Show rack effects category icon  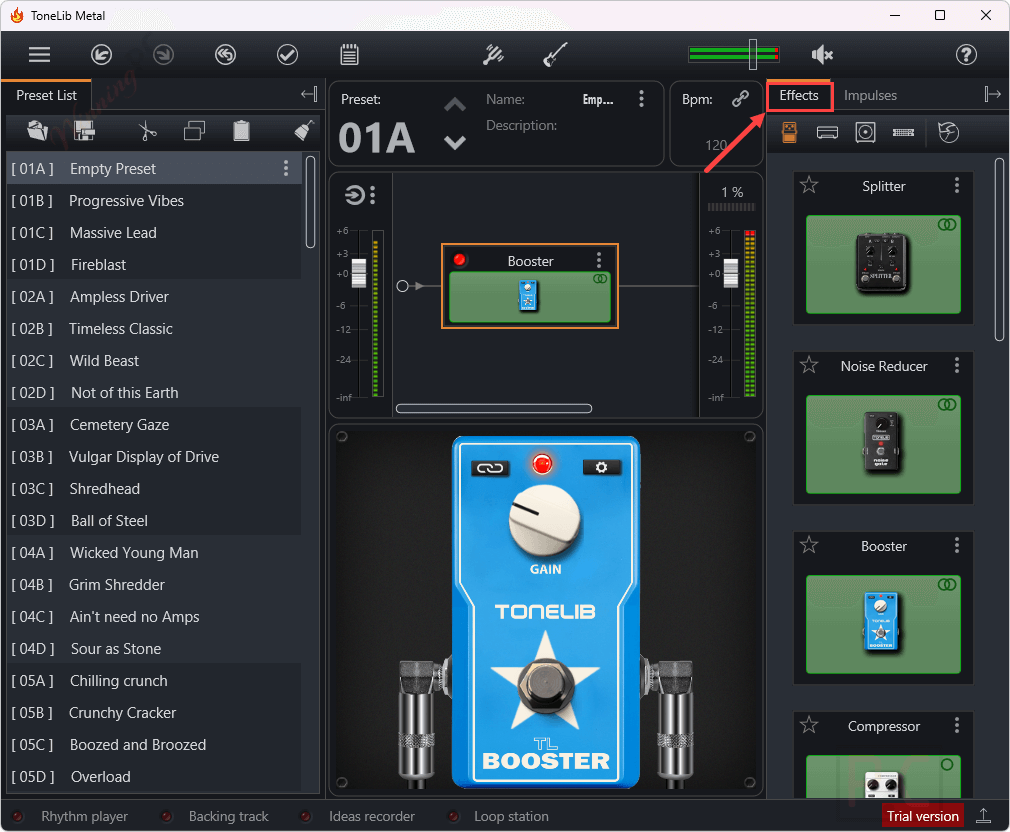(903, 133)
